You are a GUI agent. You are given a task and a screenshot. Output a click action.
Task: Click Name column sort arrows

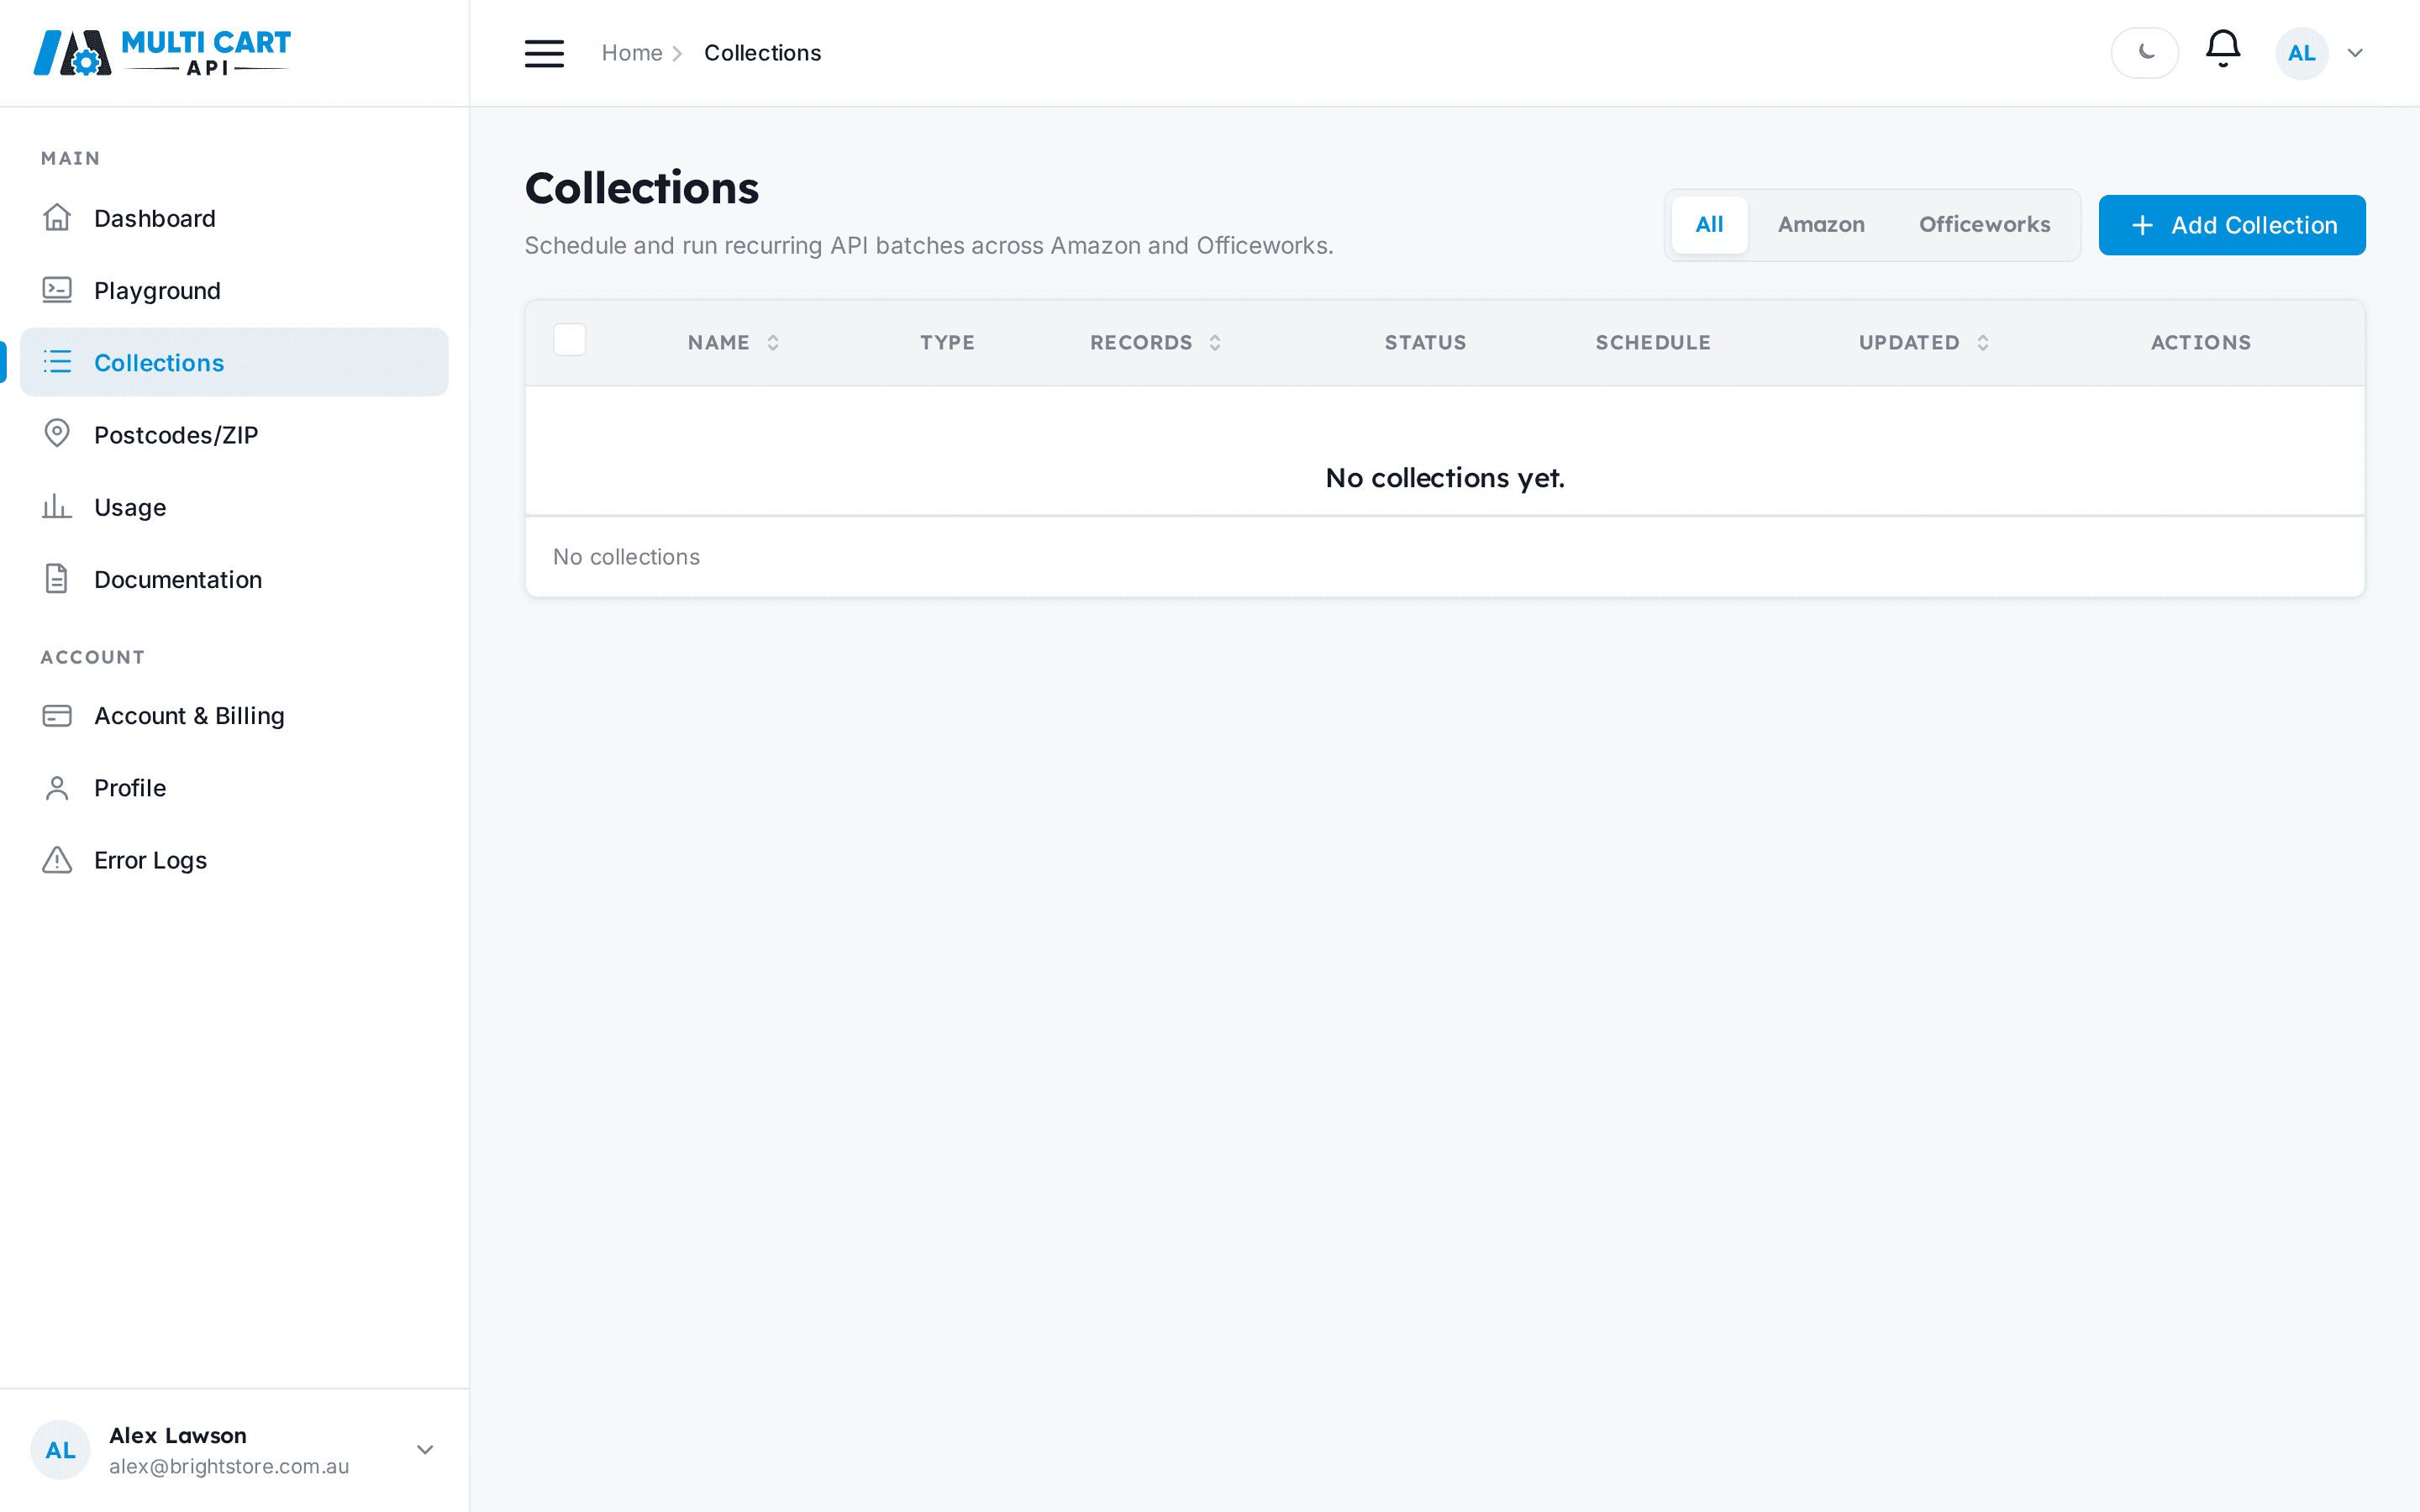pyautogui.click(x=773, y=342)
